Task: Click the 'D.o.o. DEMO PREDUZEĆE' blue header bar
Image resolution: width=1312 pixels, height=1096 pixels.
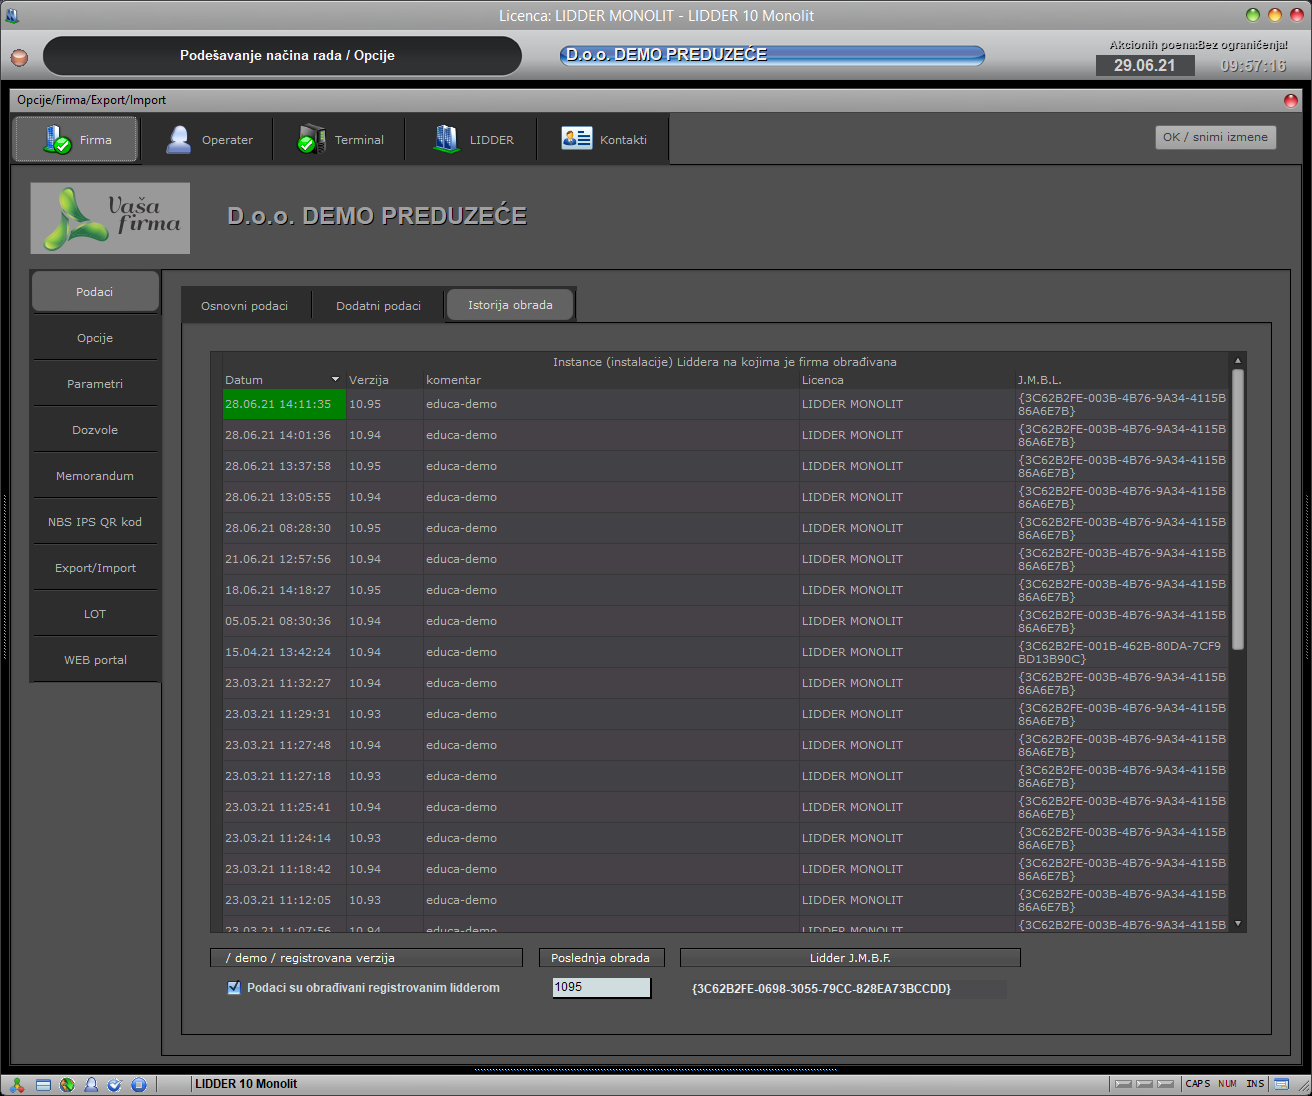Action: pyautogui.click(x=772, y=55)
